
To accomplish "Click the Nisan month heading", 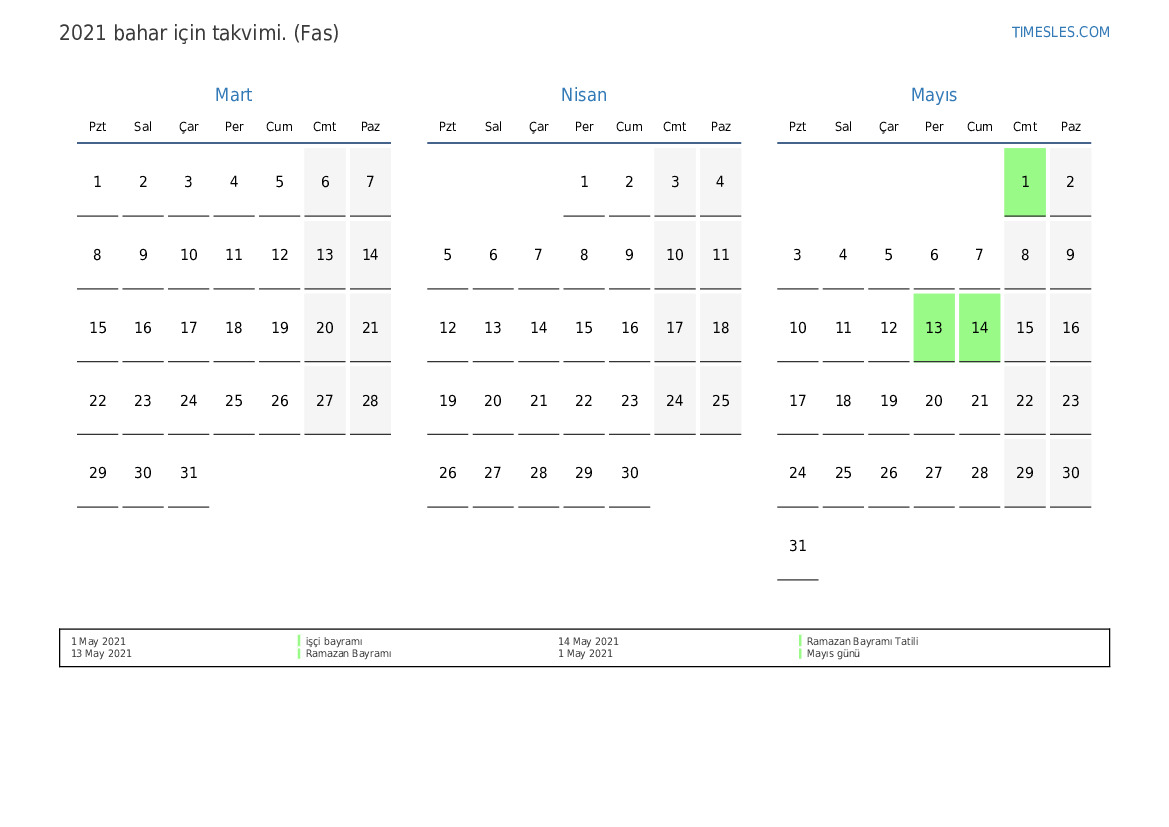I will click(583, 95).
